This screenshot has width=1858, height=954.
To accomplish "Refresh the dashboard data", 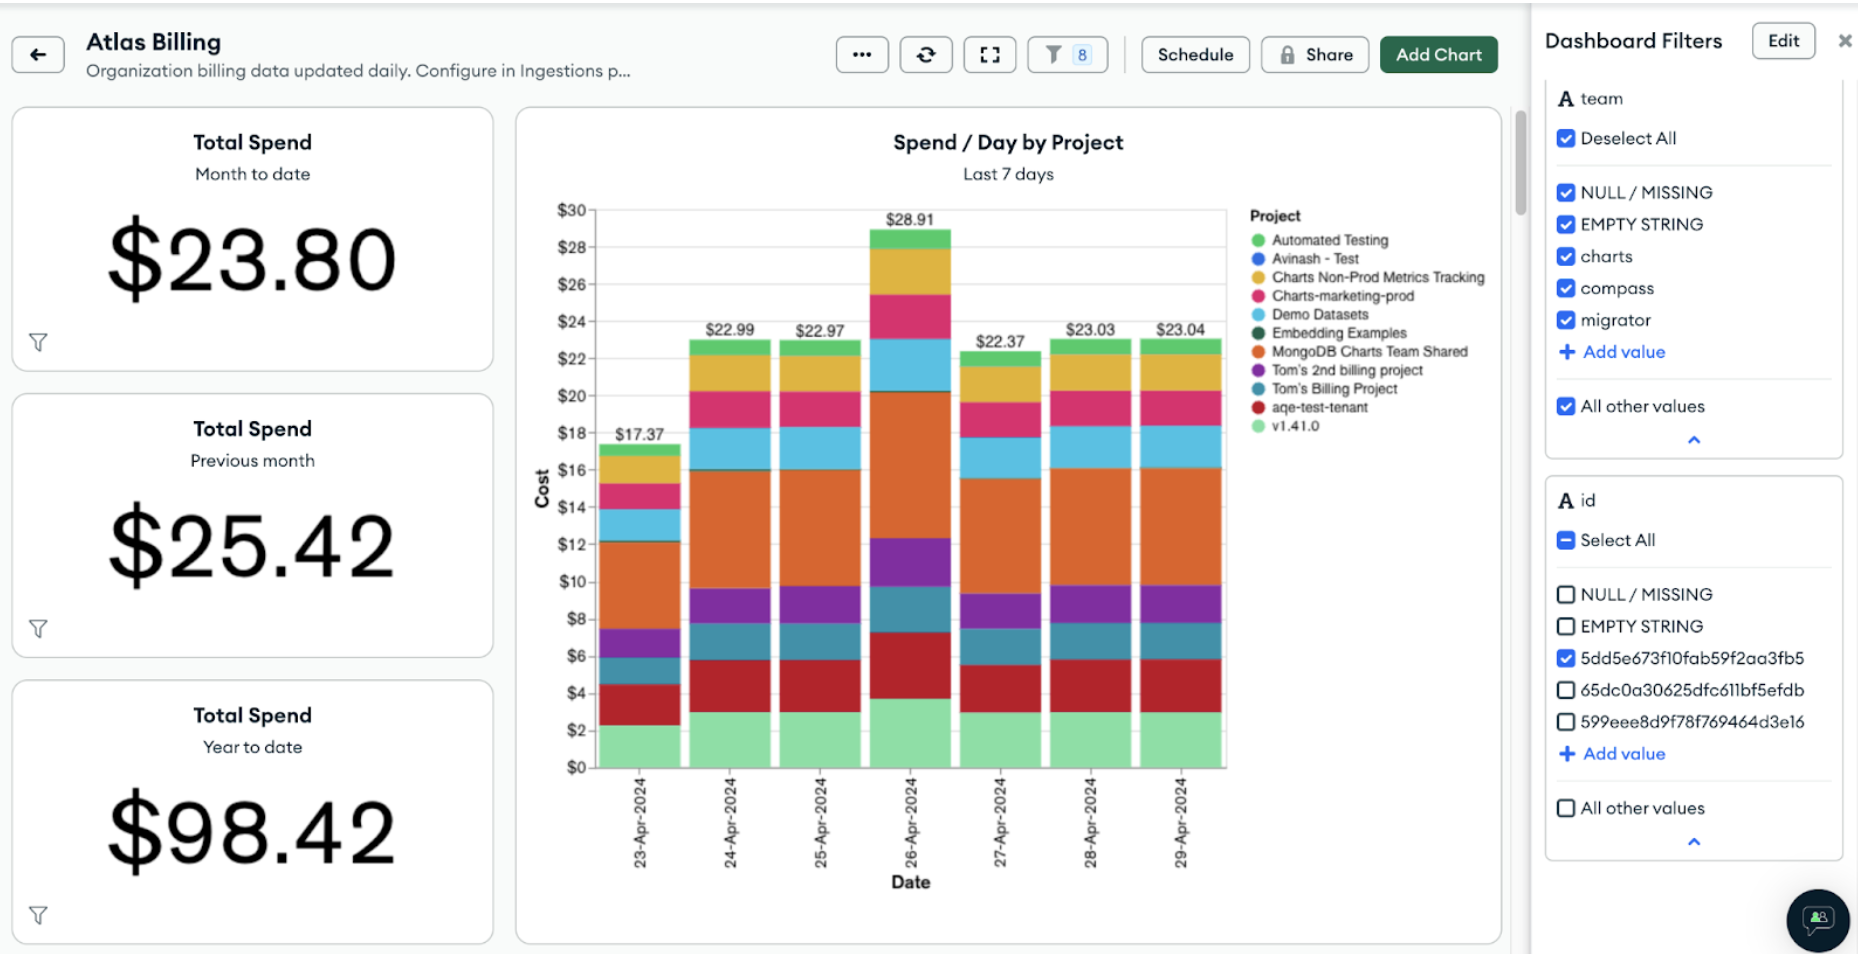I will pyautogui.click(x=925, y=55).
